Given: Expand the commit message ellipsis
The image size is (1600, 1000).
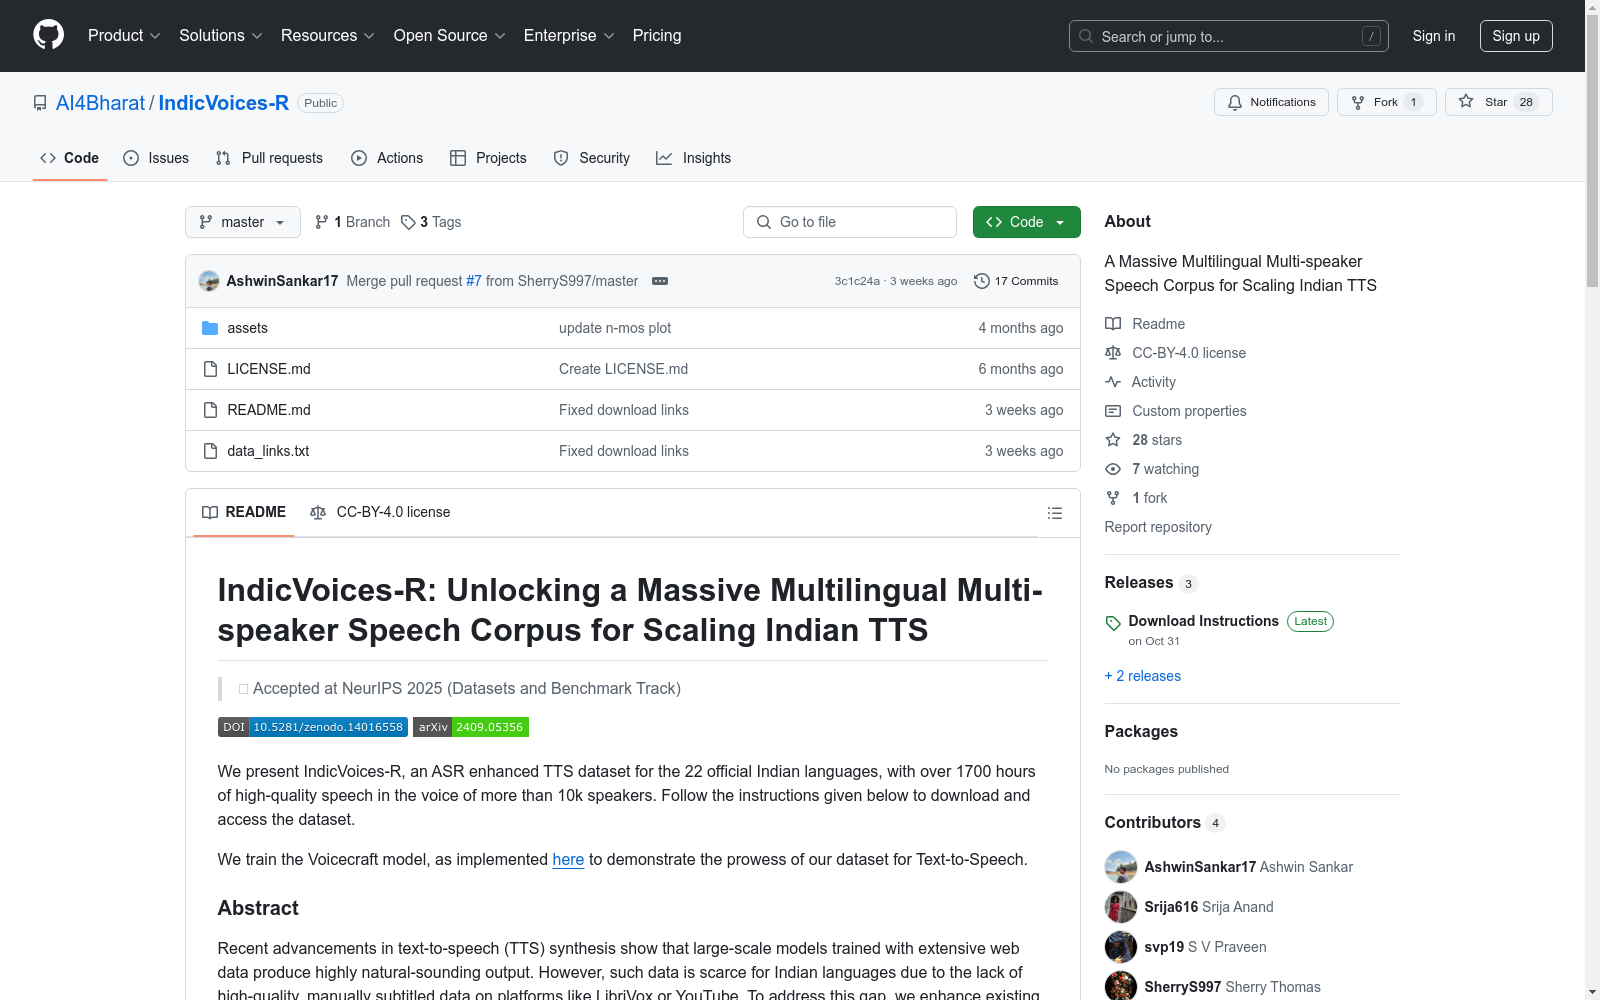Looking at the screenshot, I should coord(660,281).
